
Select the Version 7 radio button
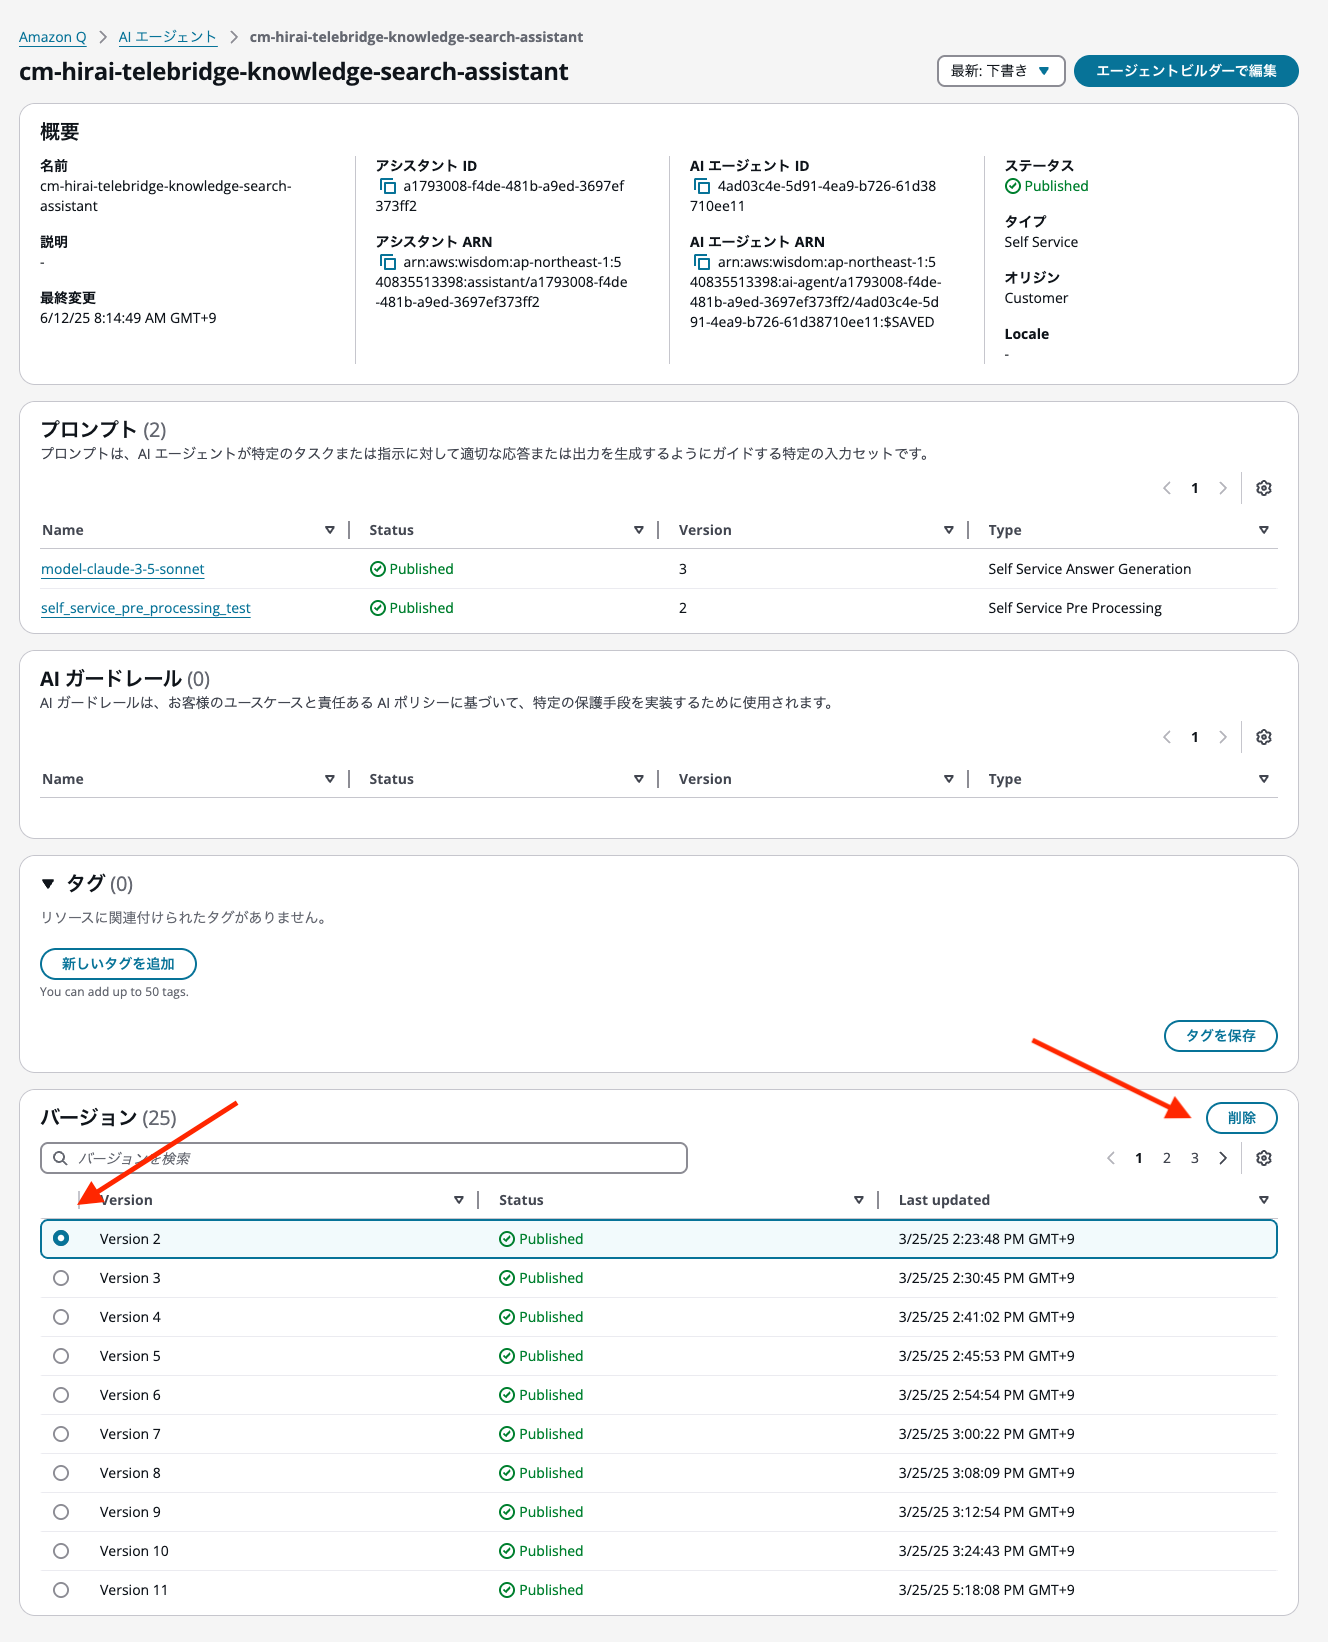click(61, 1434)
